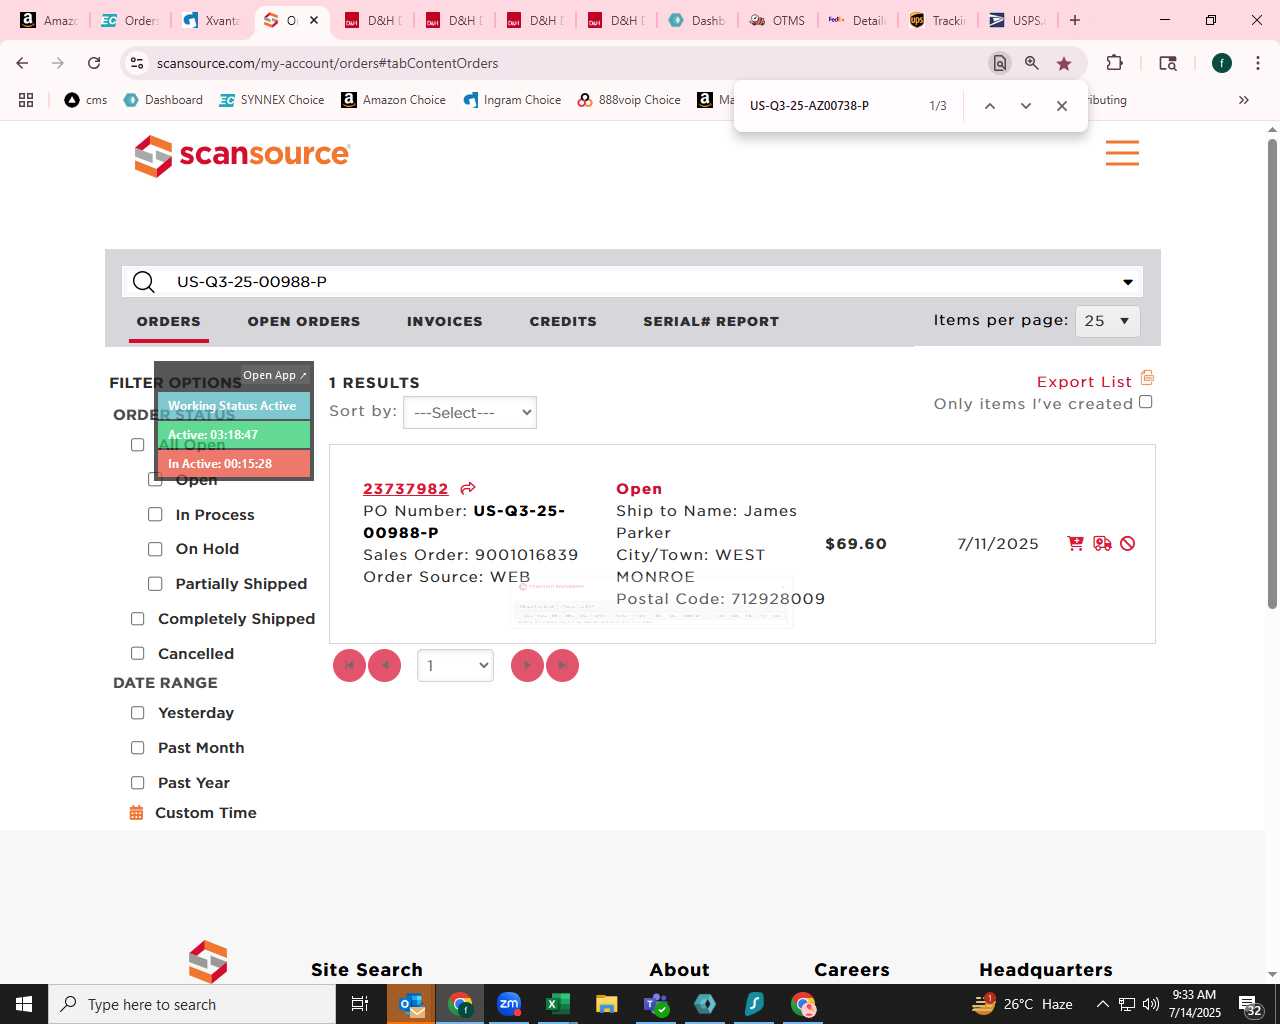The width and height of the screenshot is (1280, 1024).
Task: Open SYNNEX Choice bookmark
Action: coord(272,100)
